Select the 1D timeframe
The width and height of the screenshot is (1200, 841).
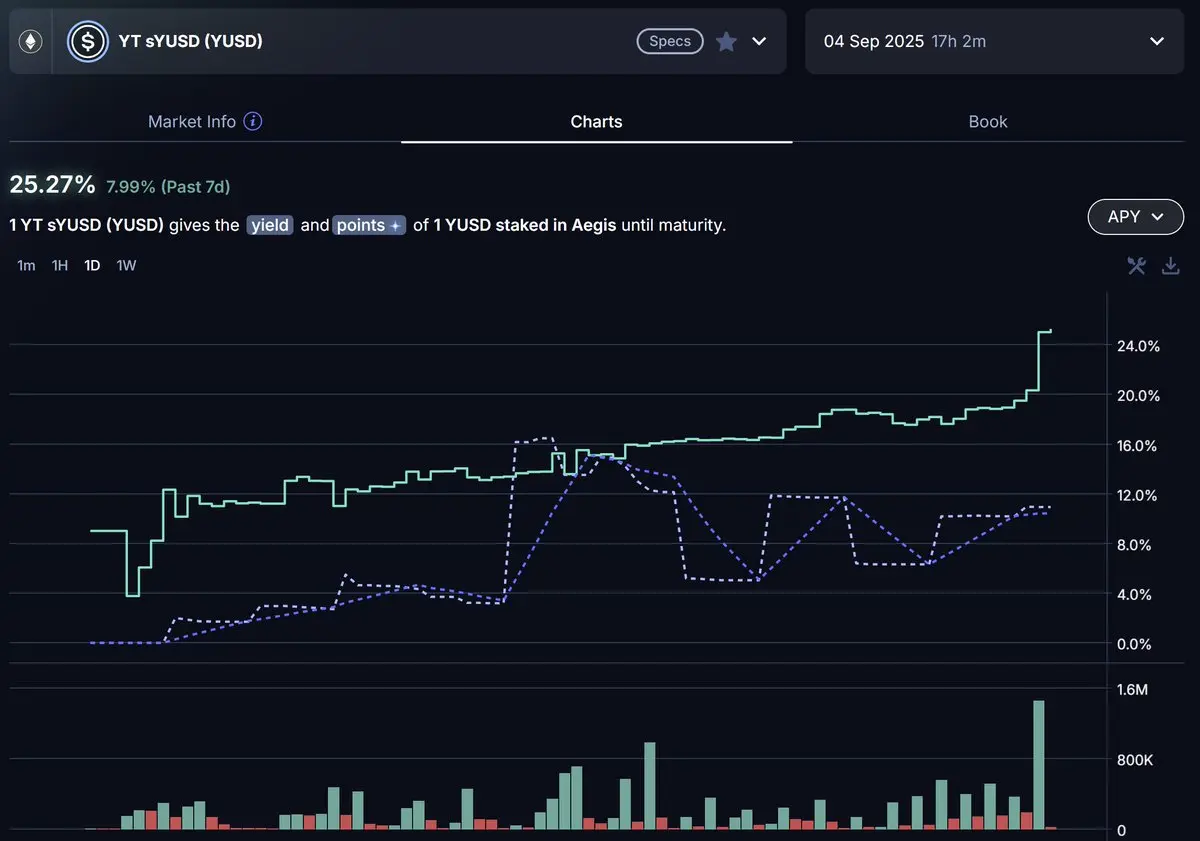coord(92,266)
